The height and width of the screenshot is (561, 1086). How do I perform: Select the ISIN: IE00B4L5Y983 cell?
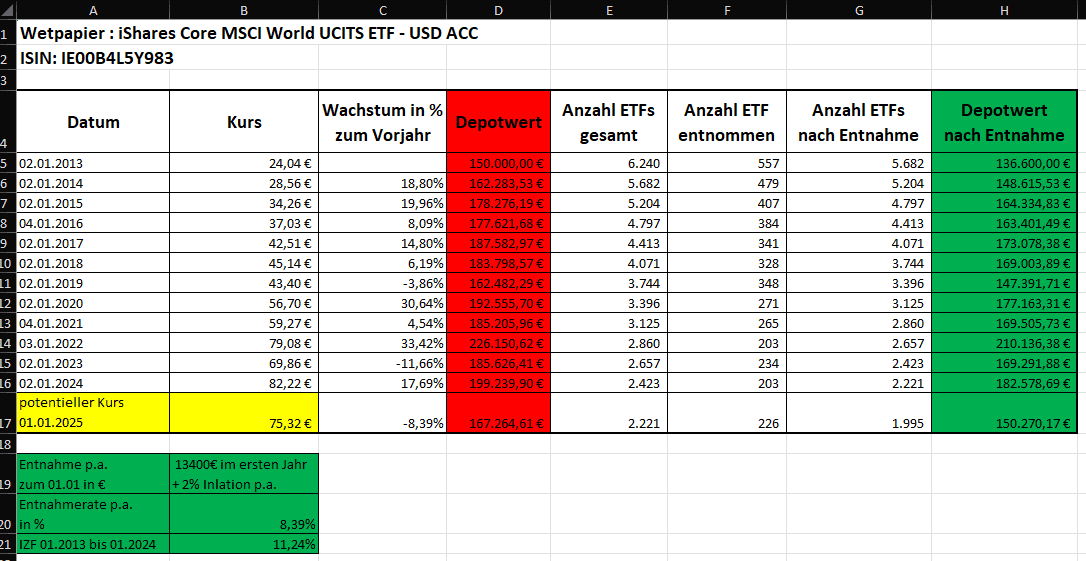click(97, 58)
